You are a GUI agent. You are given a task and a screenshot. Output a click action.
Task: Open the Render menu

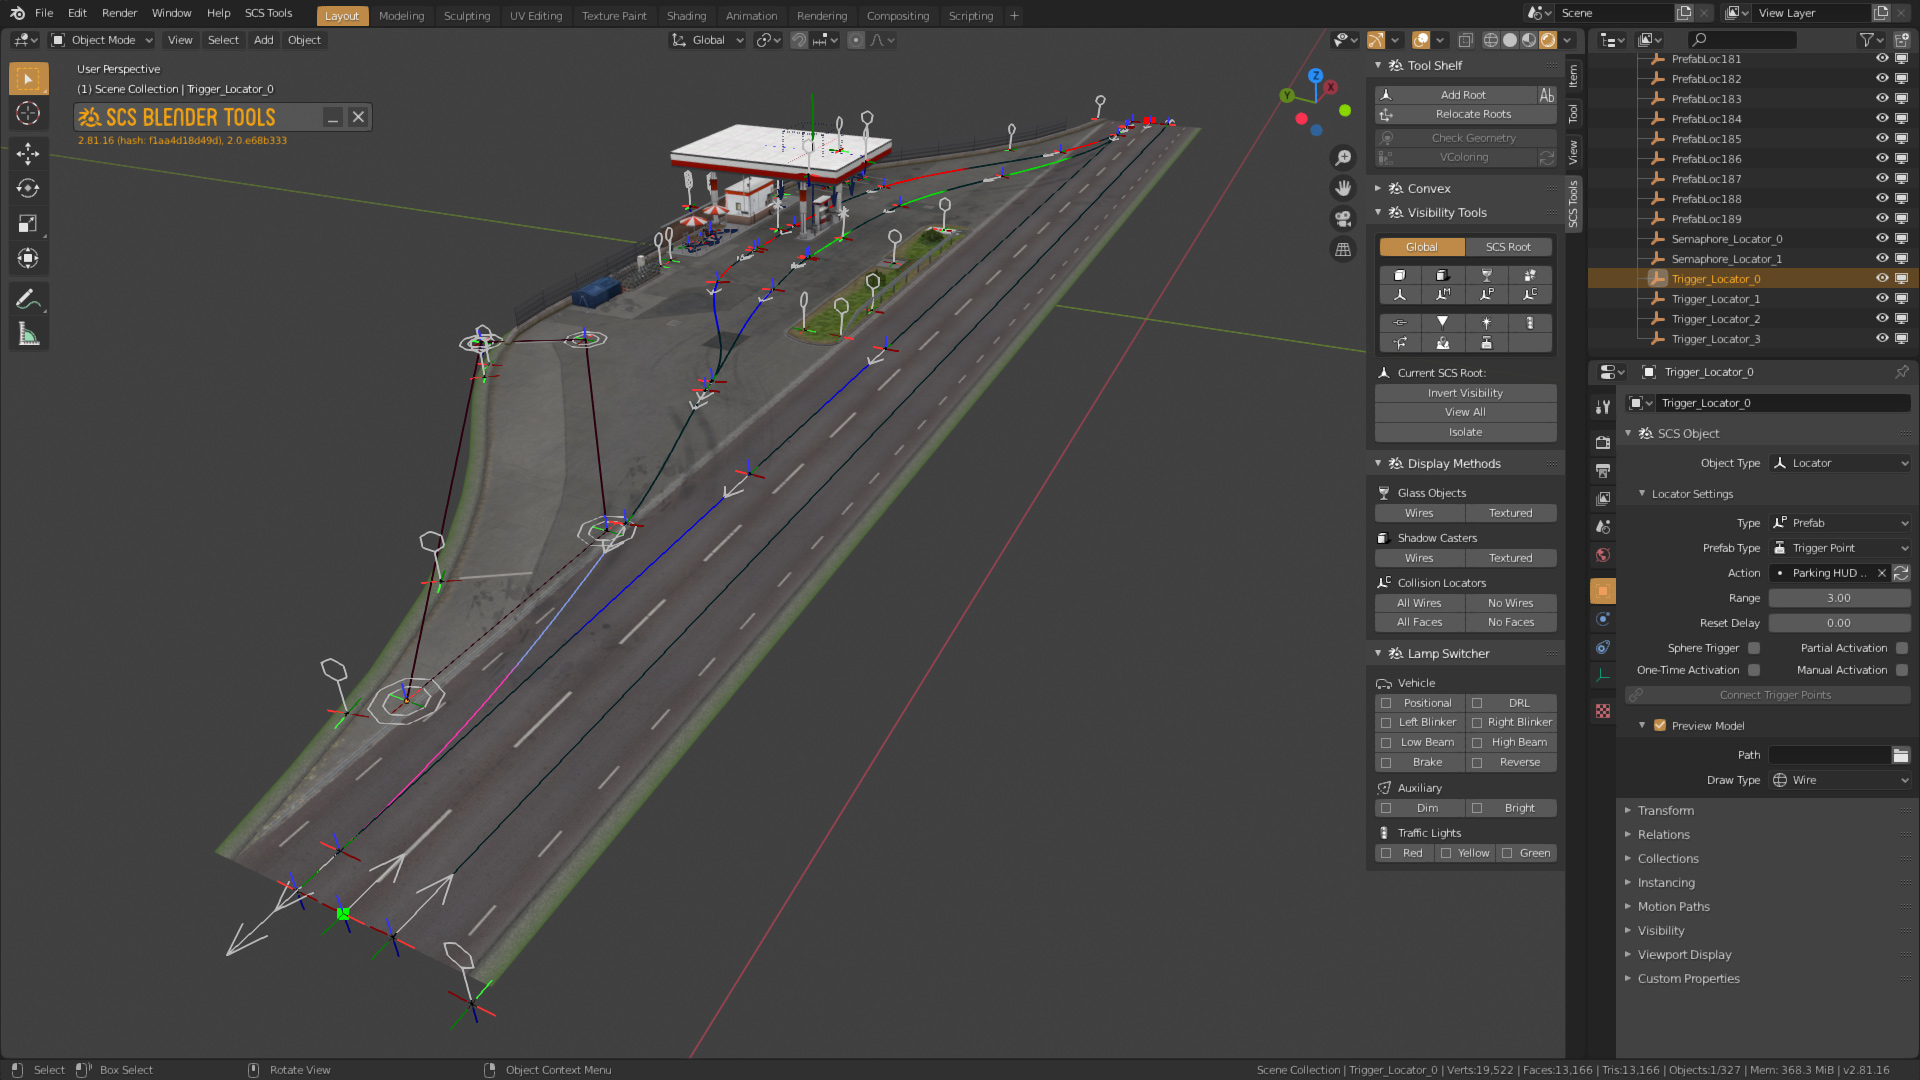click(x=119, y=13)
